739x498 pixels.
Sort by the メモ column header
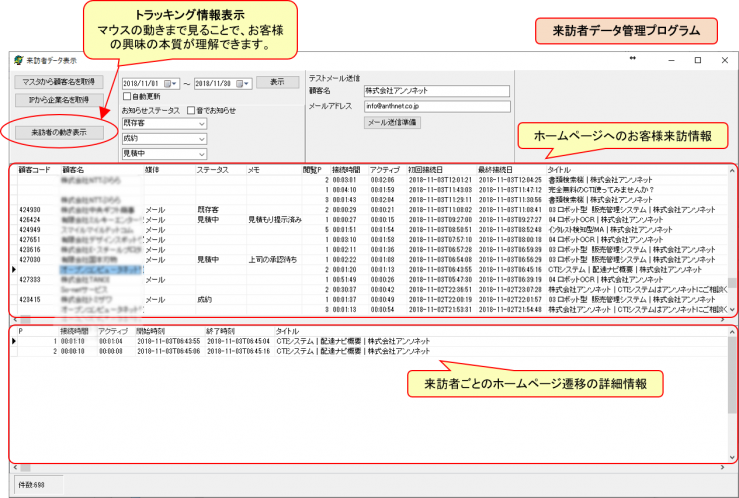[x=254, y=170]
